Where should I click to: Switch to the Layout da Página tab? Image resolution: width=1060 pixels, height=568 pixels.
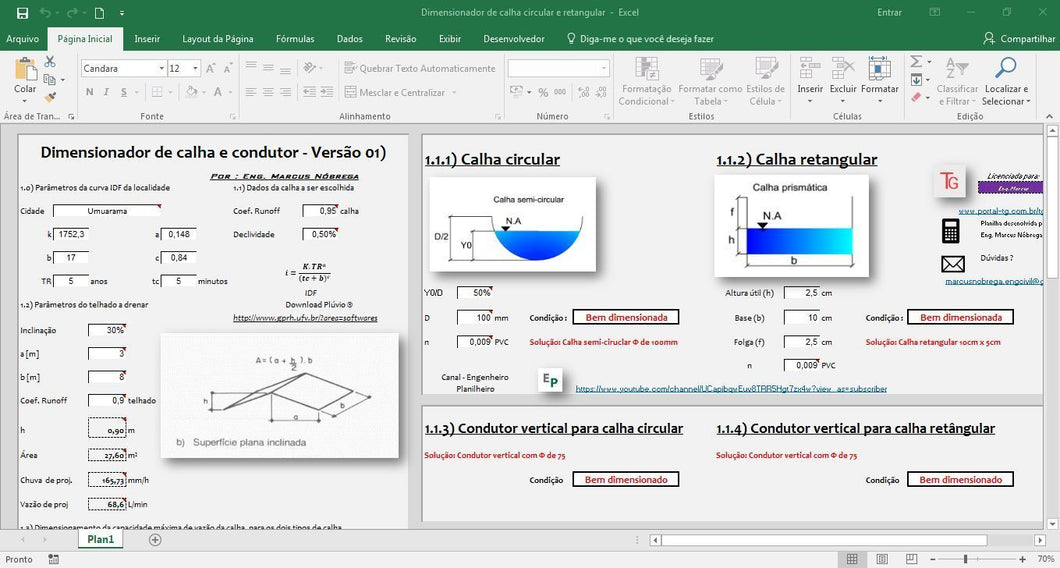pos(218,39)
